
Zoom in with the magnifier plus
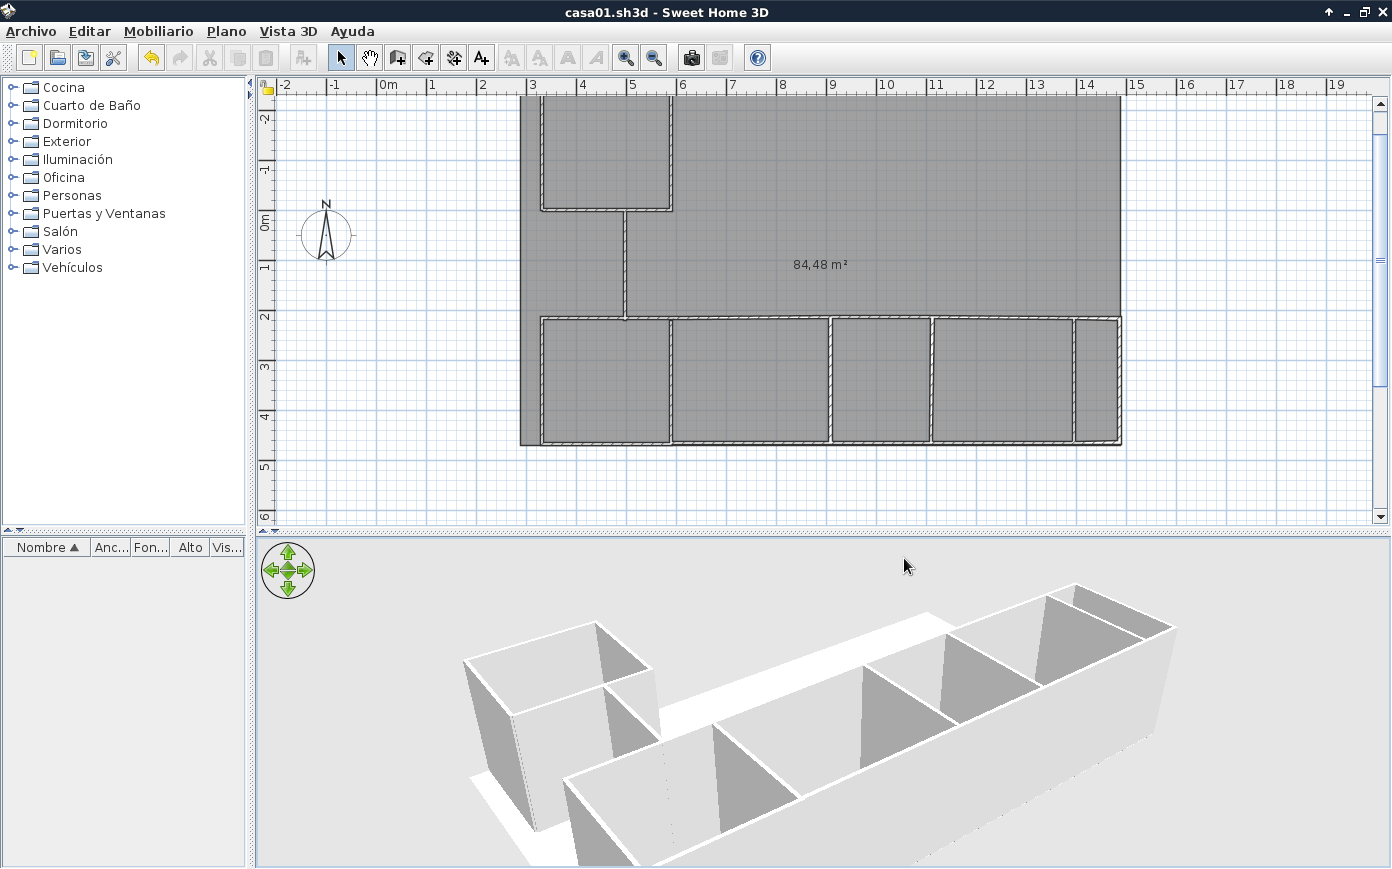[x=625, y=58]
